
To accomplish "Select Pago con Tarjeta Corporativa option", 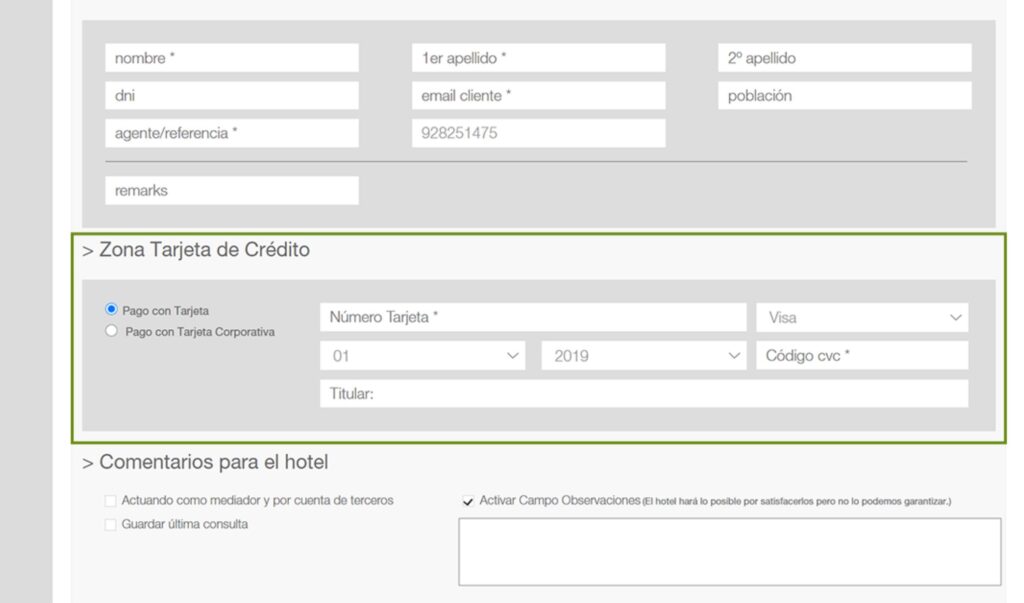I will [x=111, y=331].
